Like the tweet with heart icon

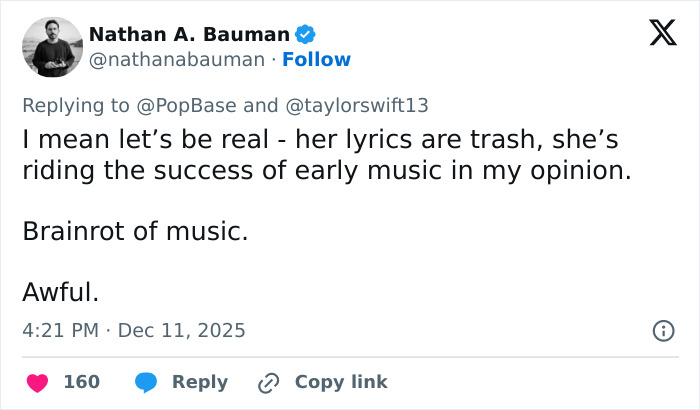(x=37, y=382)
